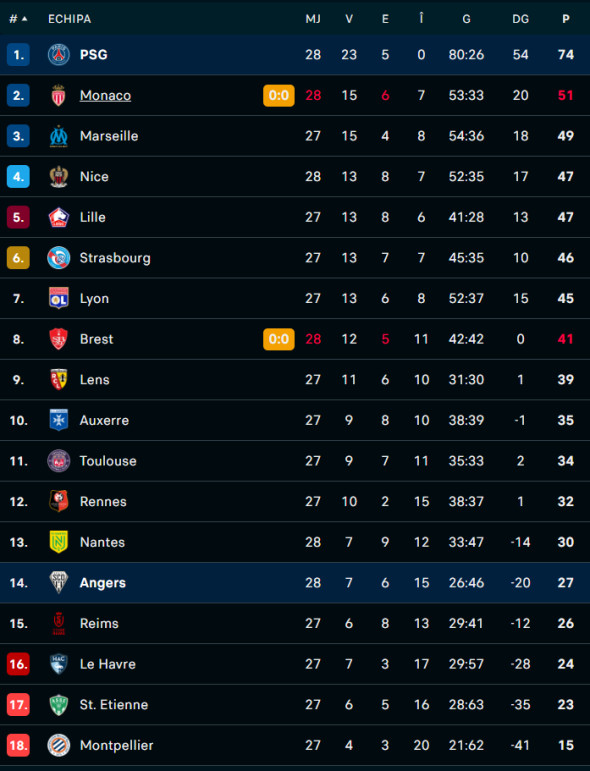Viewport: 590px width, 771px height.
Task: Select the Nantes yellow badge icon
Action: 59,542
